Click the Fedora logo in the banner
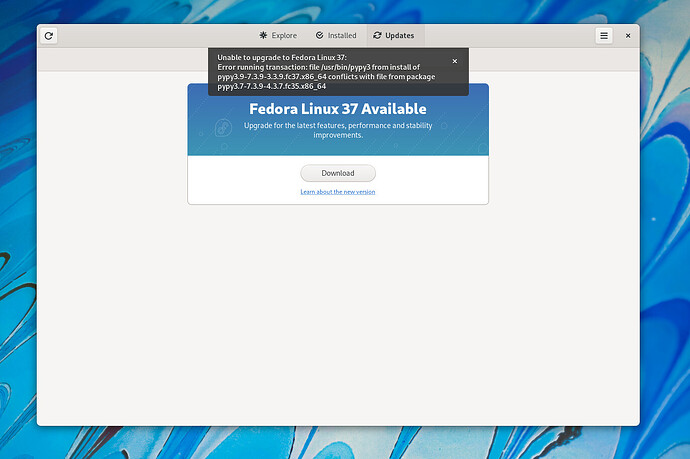 pos(223,128)
